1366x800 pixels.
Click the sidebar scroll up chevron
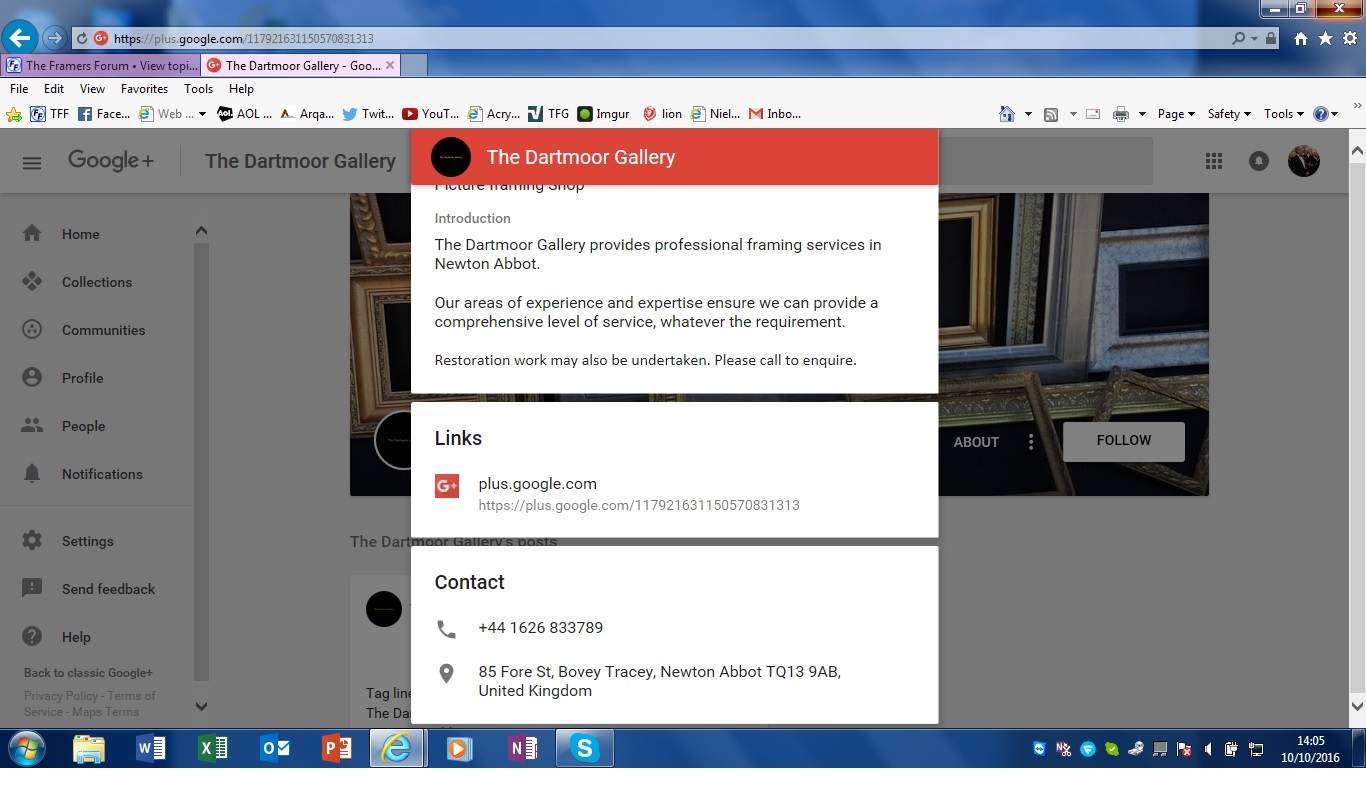pyautogui.click(x=201, y=231)
